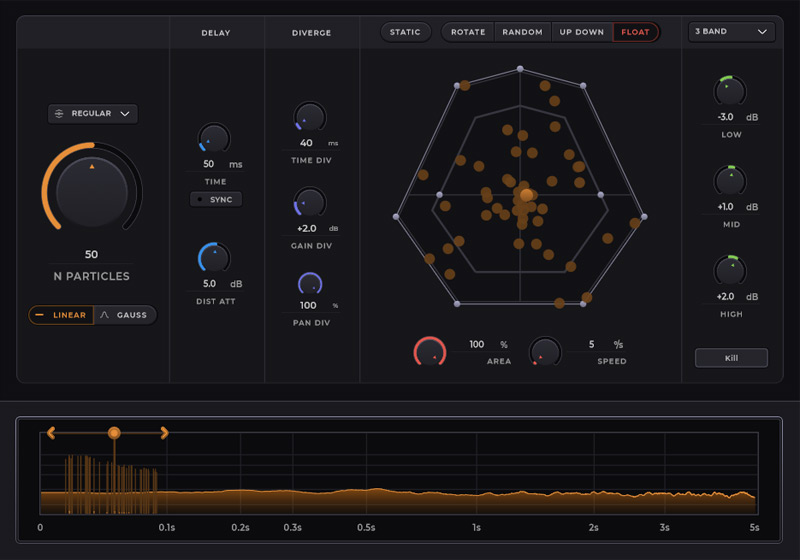Viewport: 800px width, 560px height.
Task: Click the large N Particles knob
Action: tap(92, 192)
